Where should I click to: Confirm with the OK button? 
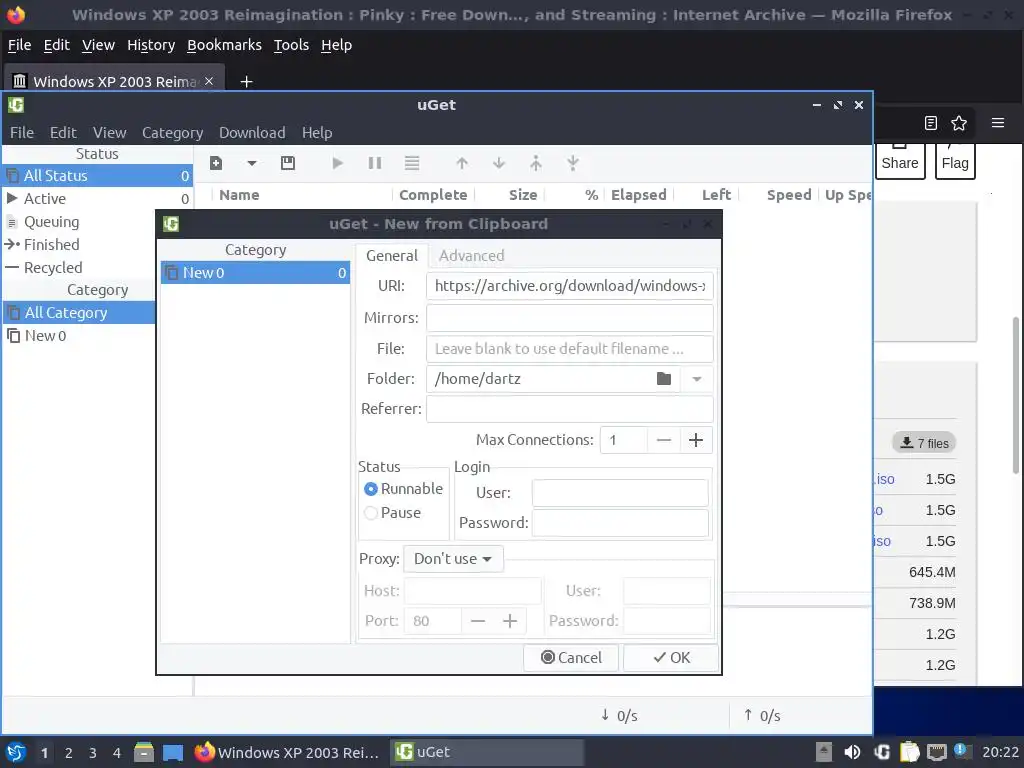[x=671, y=658]
